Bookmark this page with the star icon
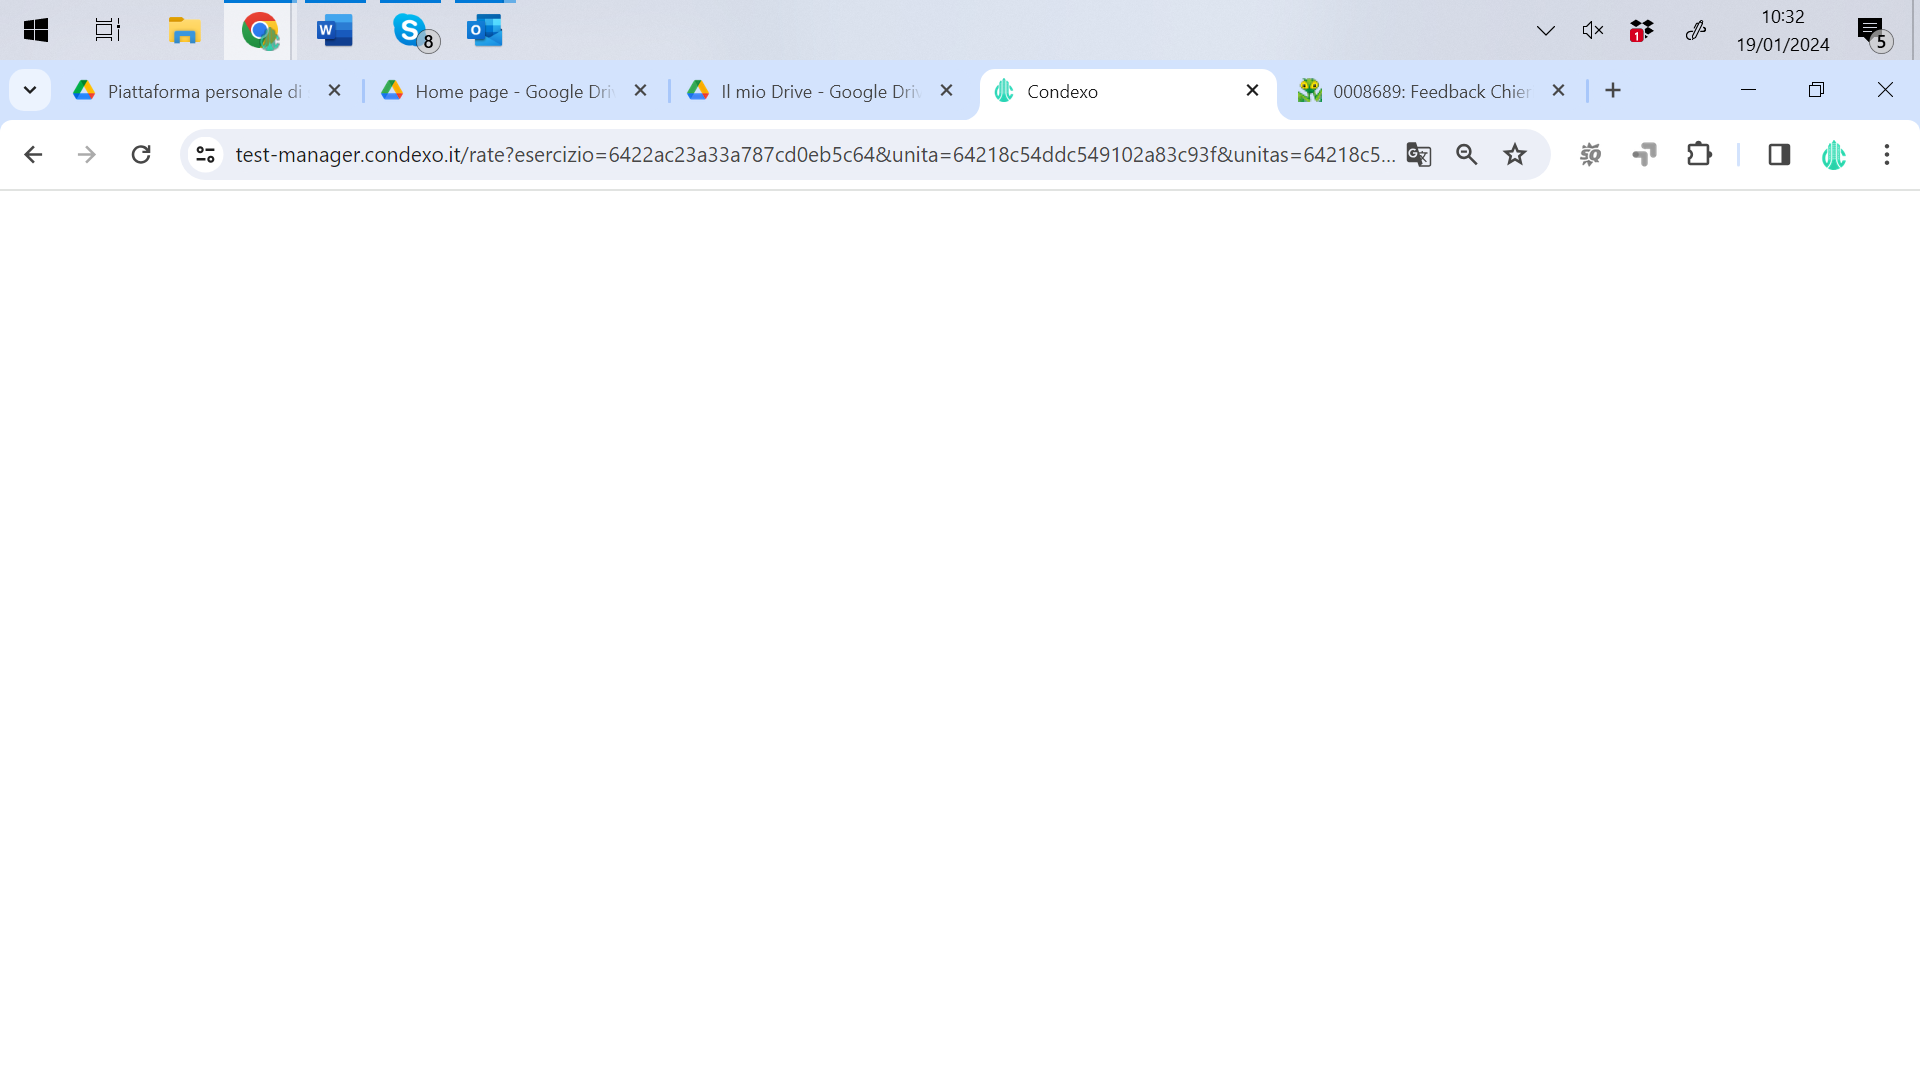 [1515, 154]
